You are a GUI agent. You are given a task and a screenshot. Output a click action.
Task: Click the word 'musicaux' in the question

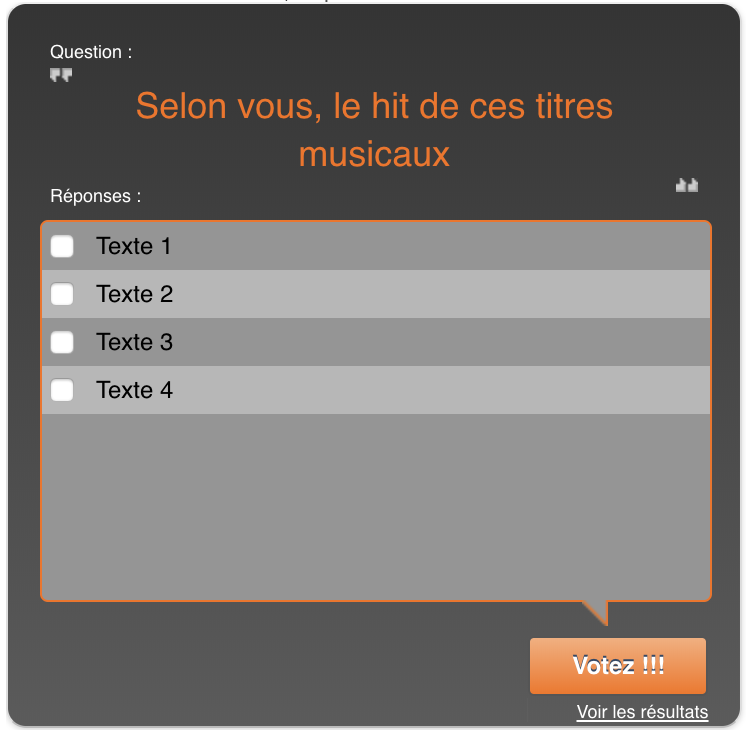(374, 154)
